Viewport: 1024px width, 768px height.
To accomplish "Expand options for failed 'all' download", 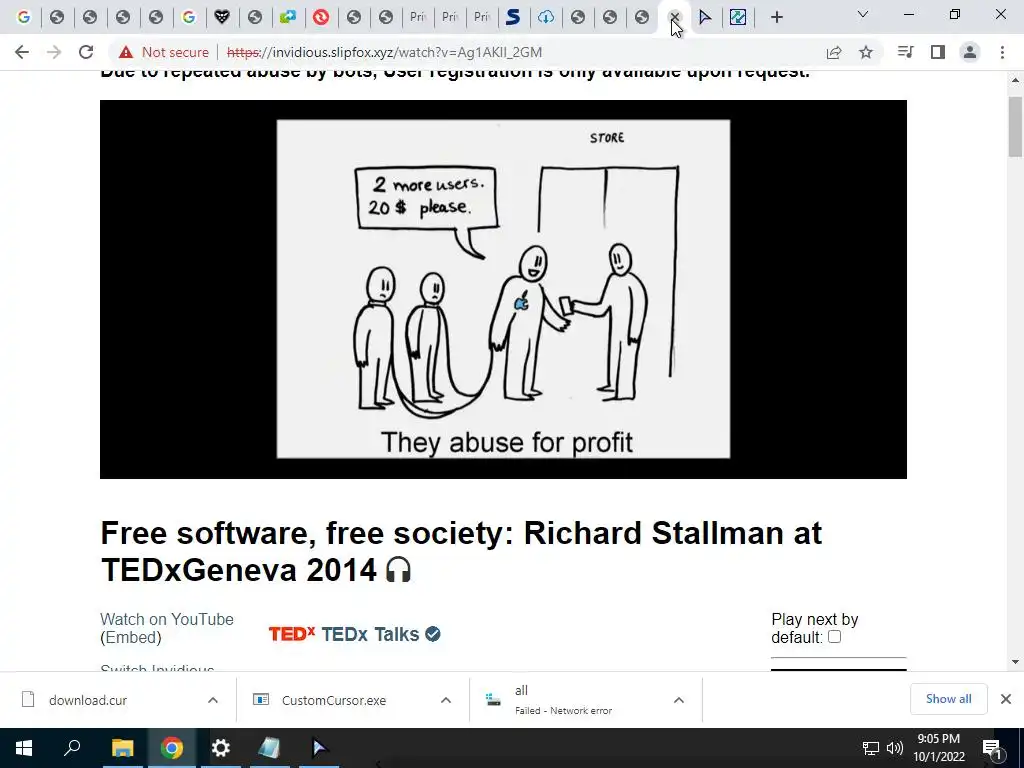I will (679, 700).
